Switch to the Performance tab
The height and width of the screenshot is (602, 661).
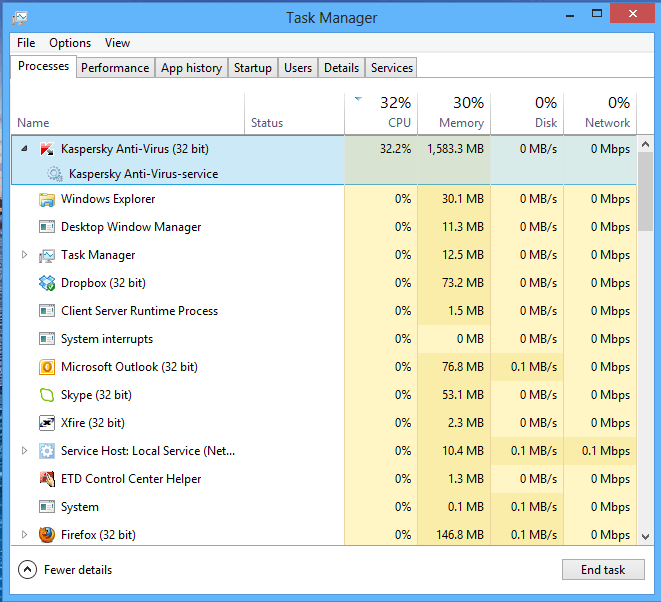click(x=115, y=68)
